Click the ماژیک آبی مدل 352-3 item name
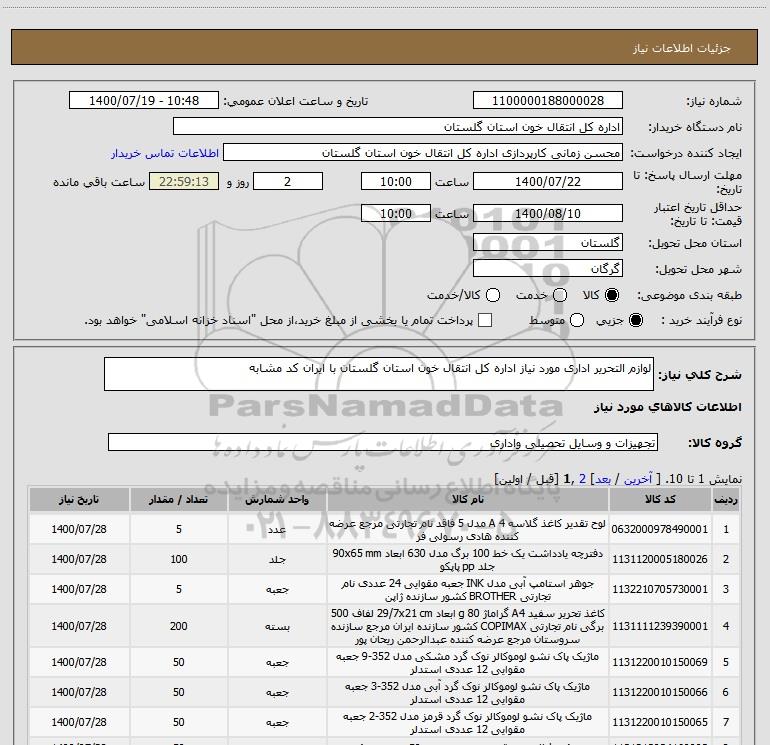This screenshot has height=745, width=770. pos(468,693)
